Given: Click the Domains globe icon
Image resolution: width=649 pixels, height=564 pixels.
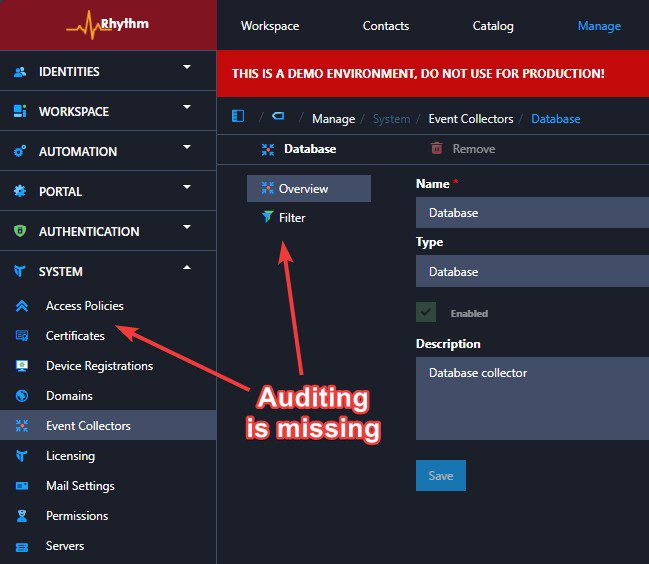Looking at the screenshot, I should (21, 396).
